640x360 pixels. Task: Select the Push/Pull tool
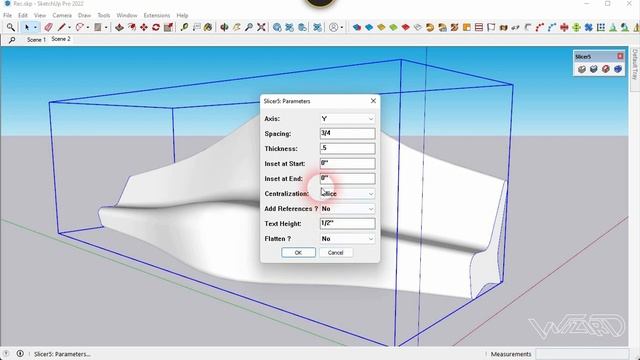click(119, 27)
